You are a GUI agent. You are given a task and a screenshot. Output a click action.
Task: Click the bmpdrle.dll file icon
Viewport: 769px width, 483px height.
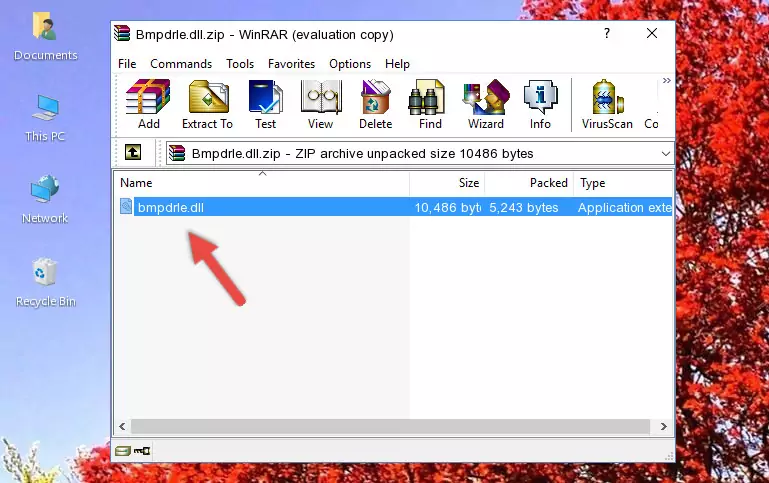click(x=126, y=206)
